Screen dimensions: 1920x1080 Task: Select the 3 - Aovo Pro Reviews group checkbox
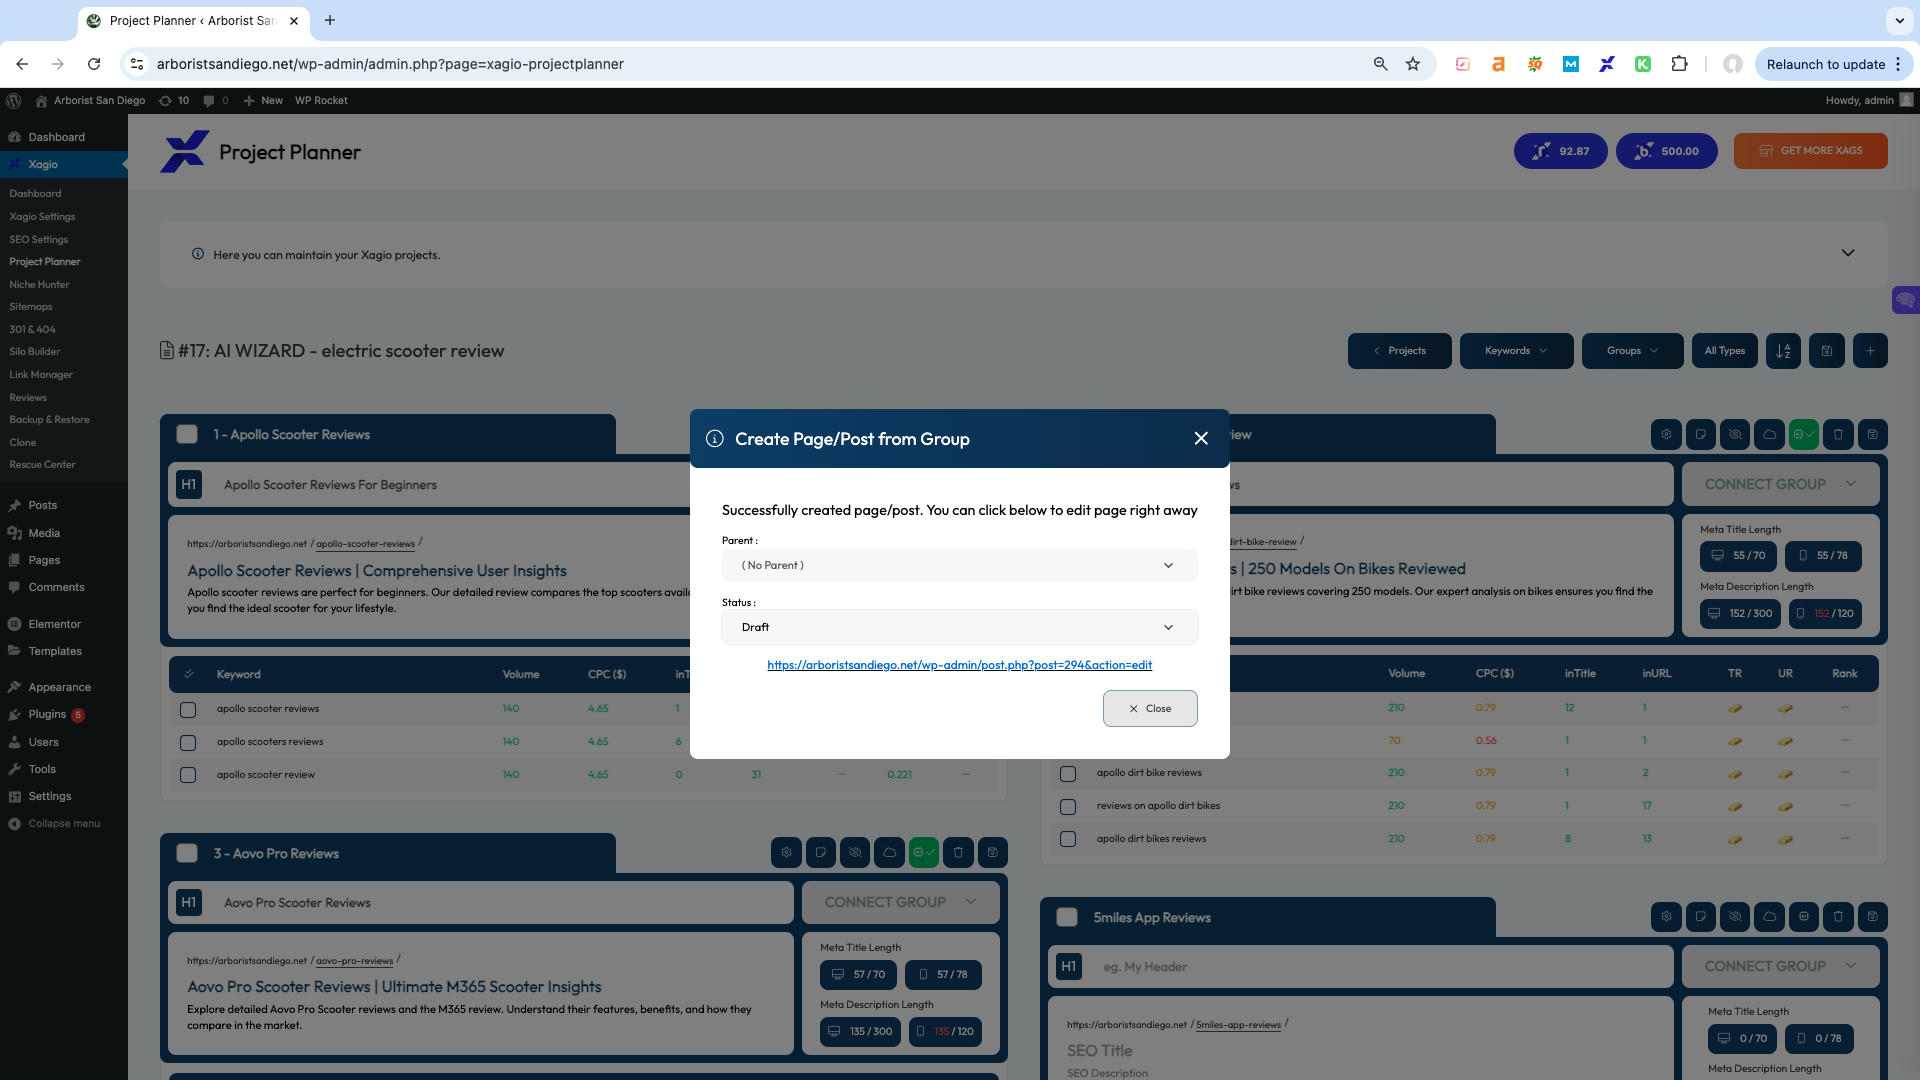[x=187, y=853]
